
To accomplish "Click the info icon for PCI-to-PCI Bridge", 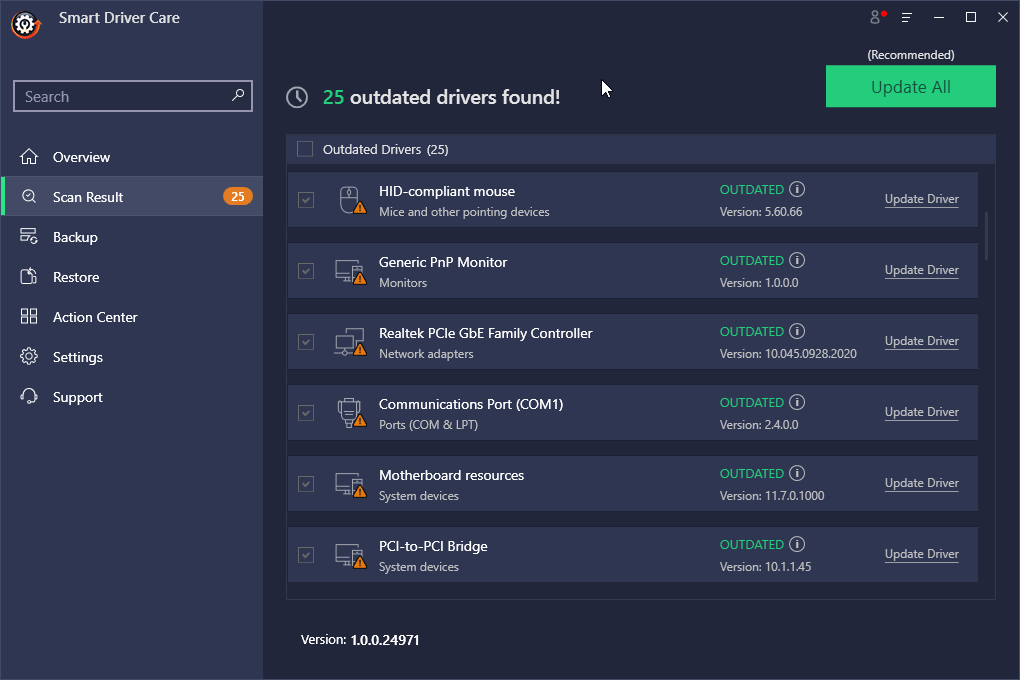I will point(797,544).
